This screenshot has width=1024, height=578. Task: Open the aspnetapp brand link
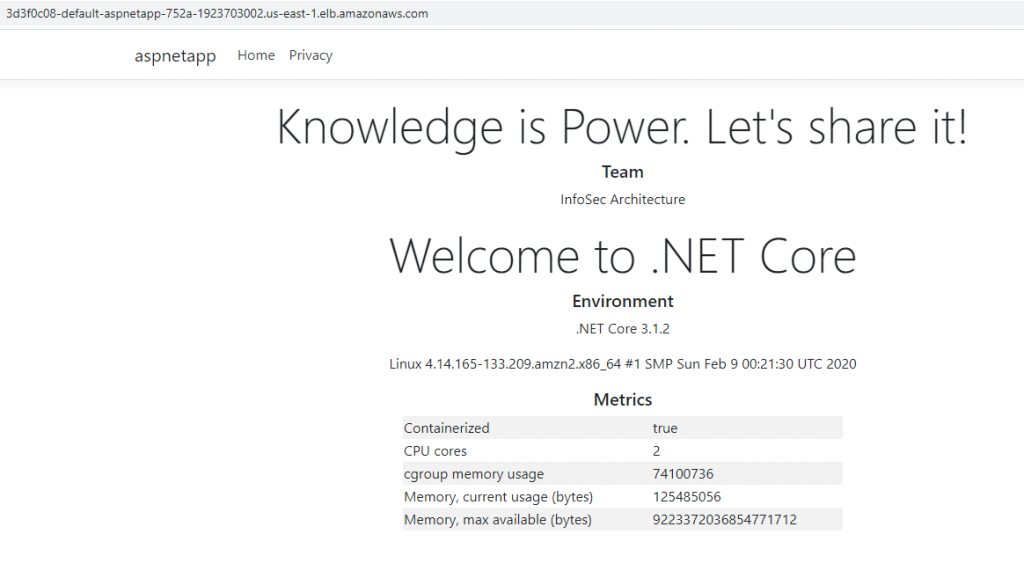(175, 56)
